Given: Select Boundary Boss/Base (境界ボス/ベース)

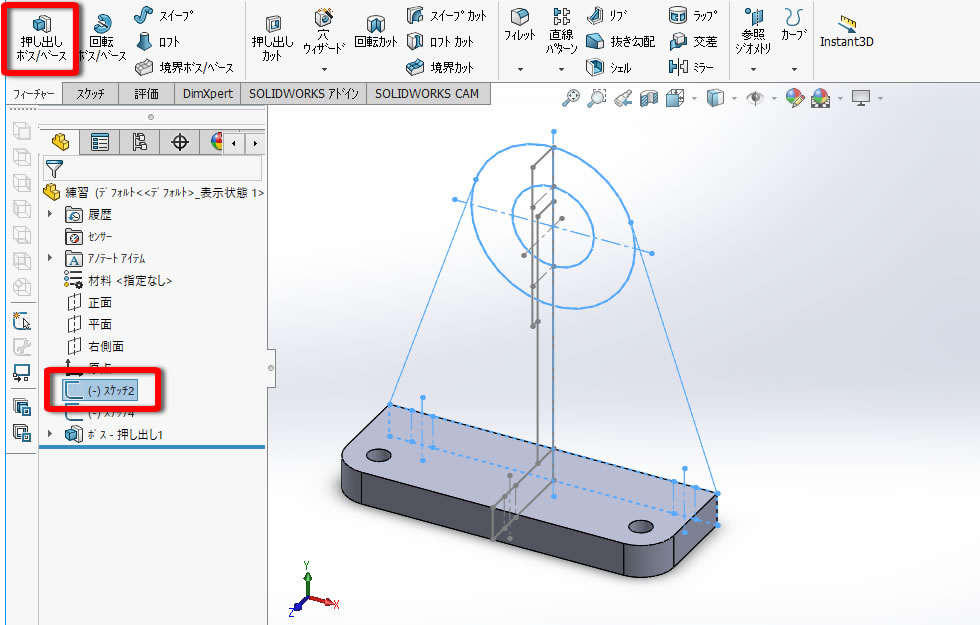Looking at the screenshot, I should (184, 67).
